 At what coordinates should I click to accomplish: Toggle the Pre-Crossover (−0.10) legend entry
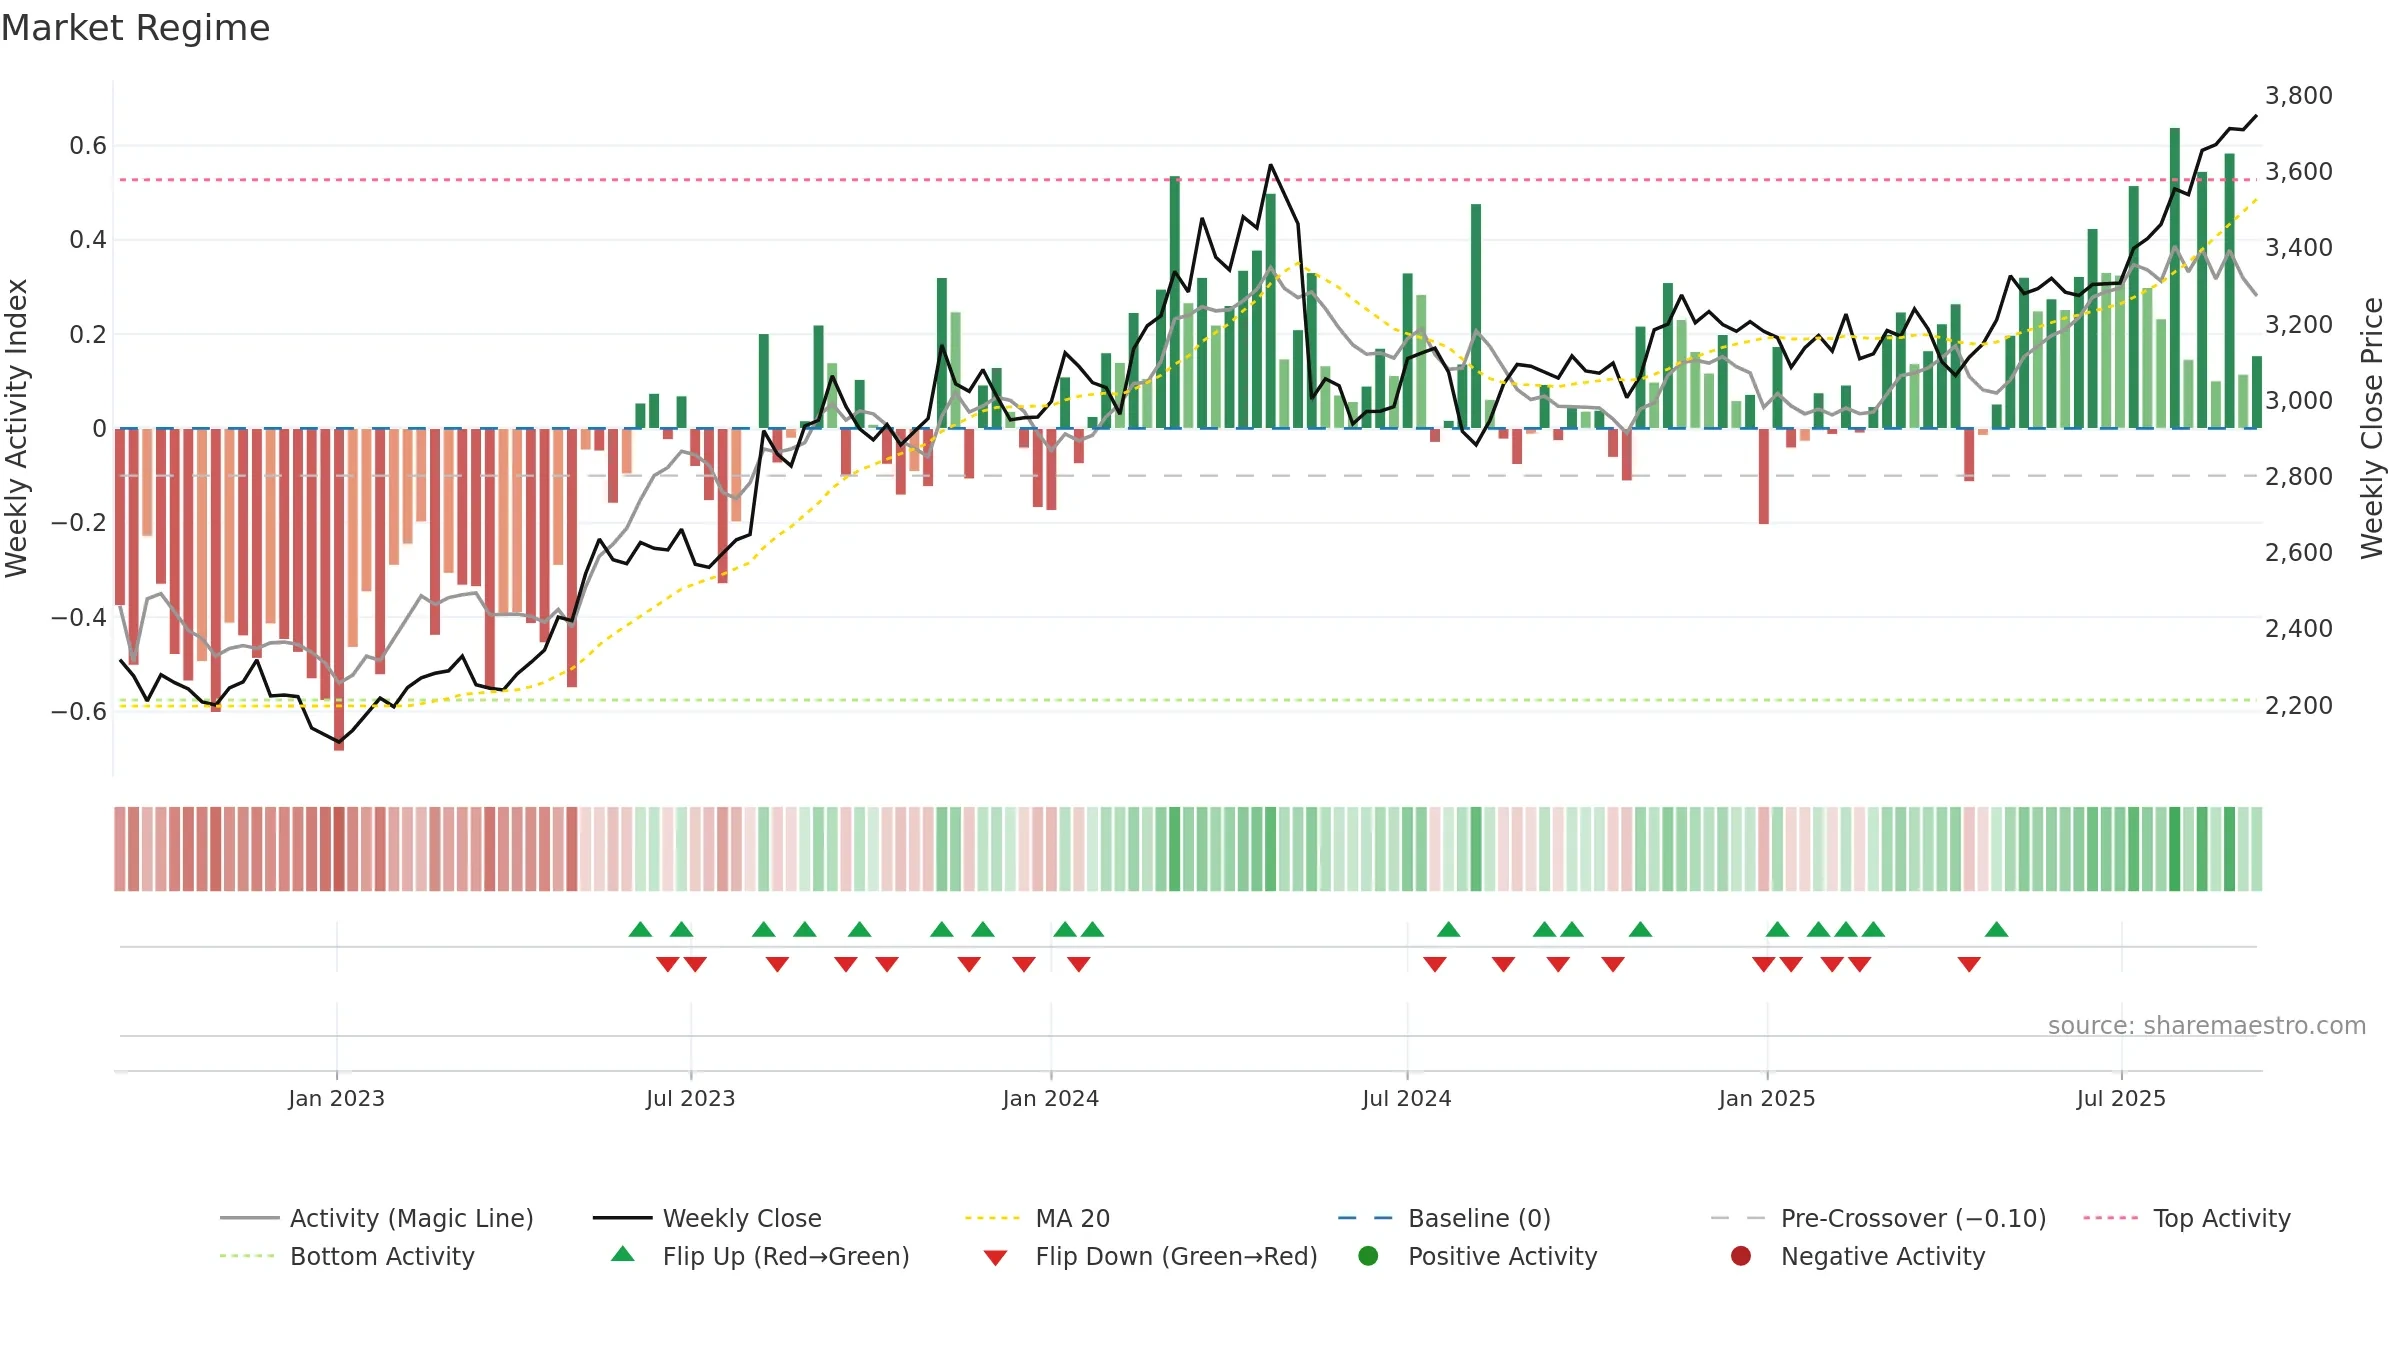pos(1879,1218)
